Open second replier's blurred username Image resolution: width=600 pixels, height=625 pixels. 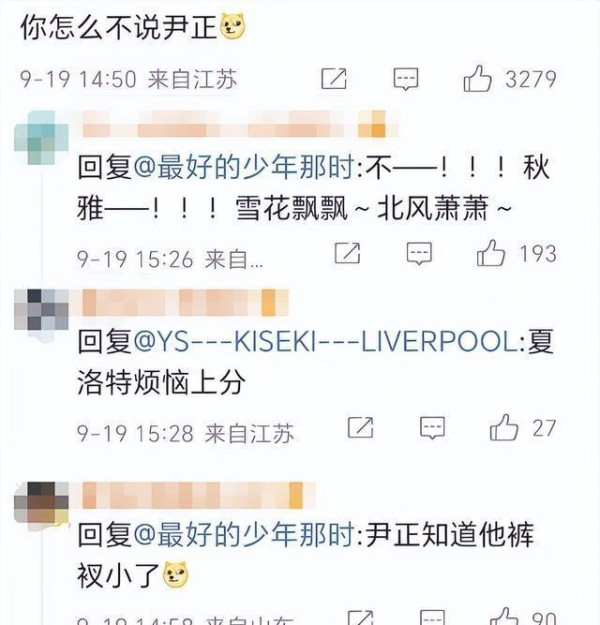click(184, 303)
